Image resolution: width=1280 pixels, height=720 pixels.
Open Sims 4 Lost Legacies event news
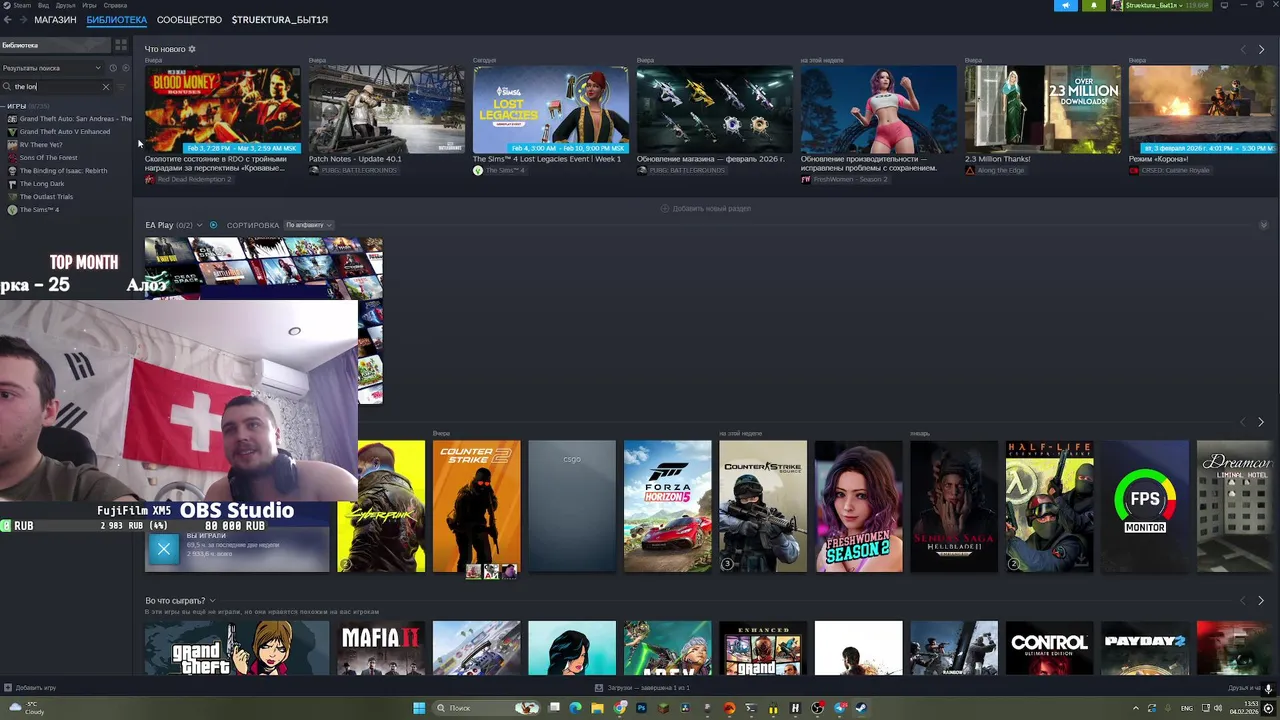point(551,110)
